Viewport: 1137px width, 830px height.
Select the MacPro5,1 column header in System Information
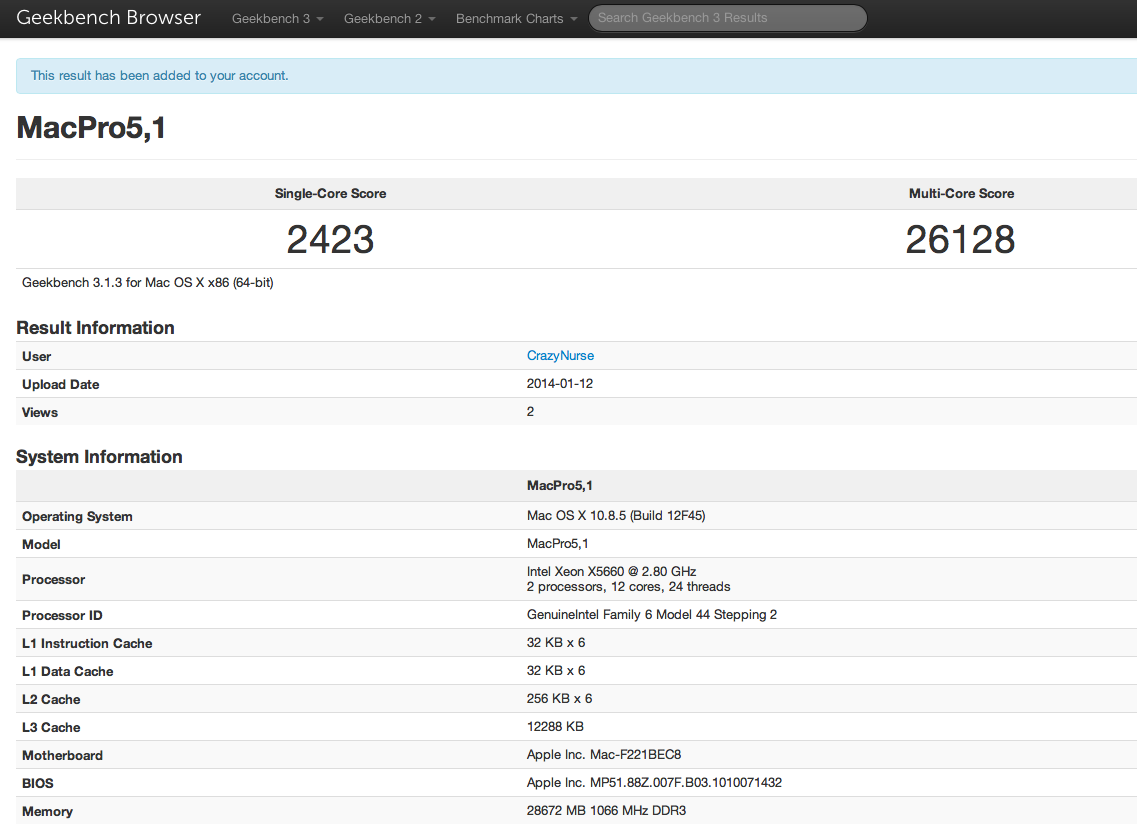[x=559, y=486]
